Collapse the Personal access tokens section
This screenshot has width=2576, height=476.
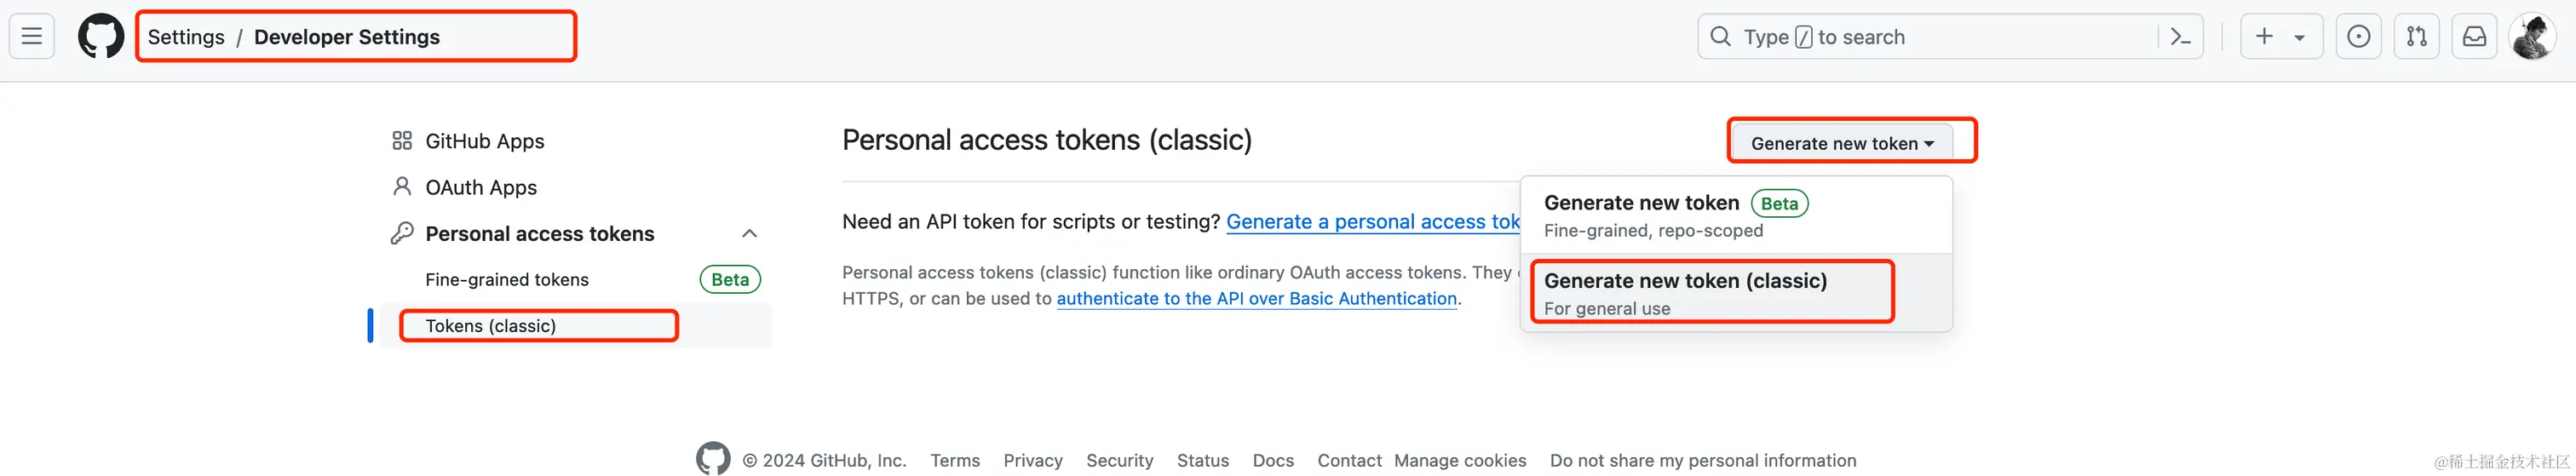pos(749,234)
